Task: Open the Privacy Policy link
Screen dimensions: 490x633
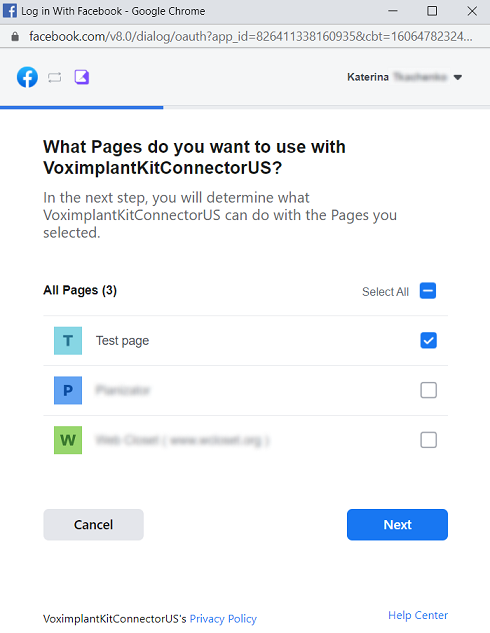Action: point(223,619)
